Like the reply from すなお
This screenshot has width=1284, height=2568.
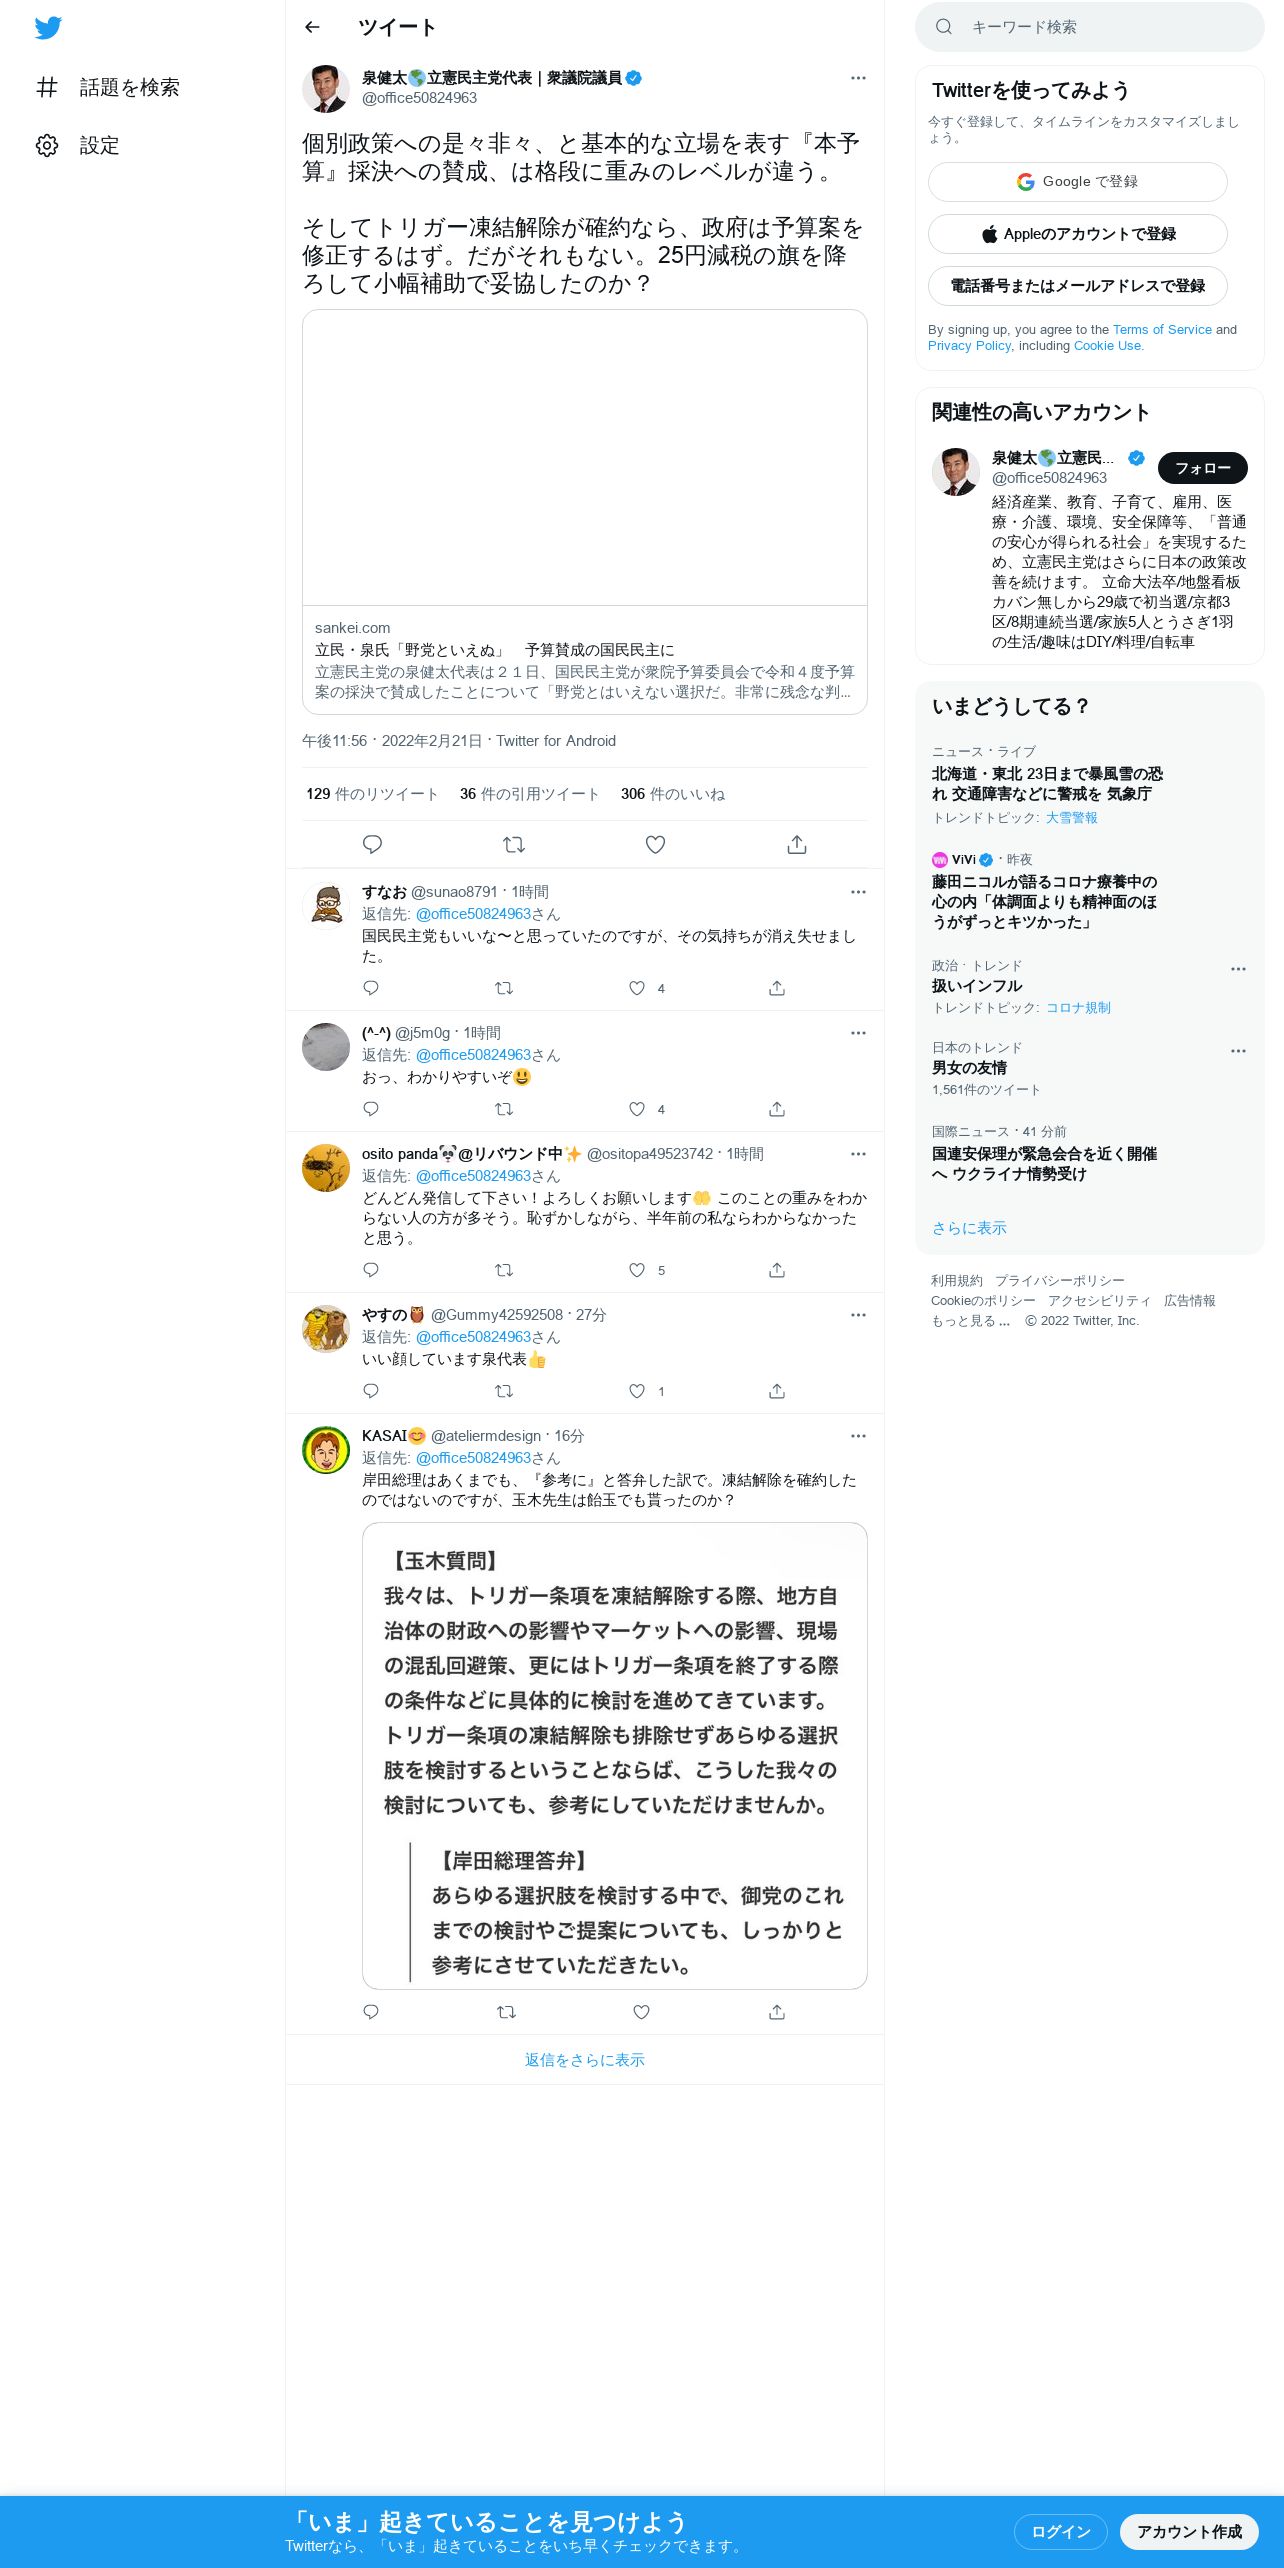point(637,988)
